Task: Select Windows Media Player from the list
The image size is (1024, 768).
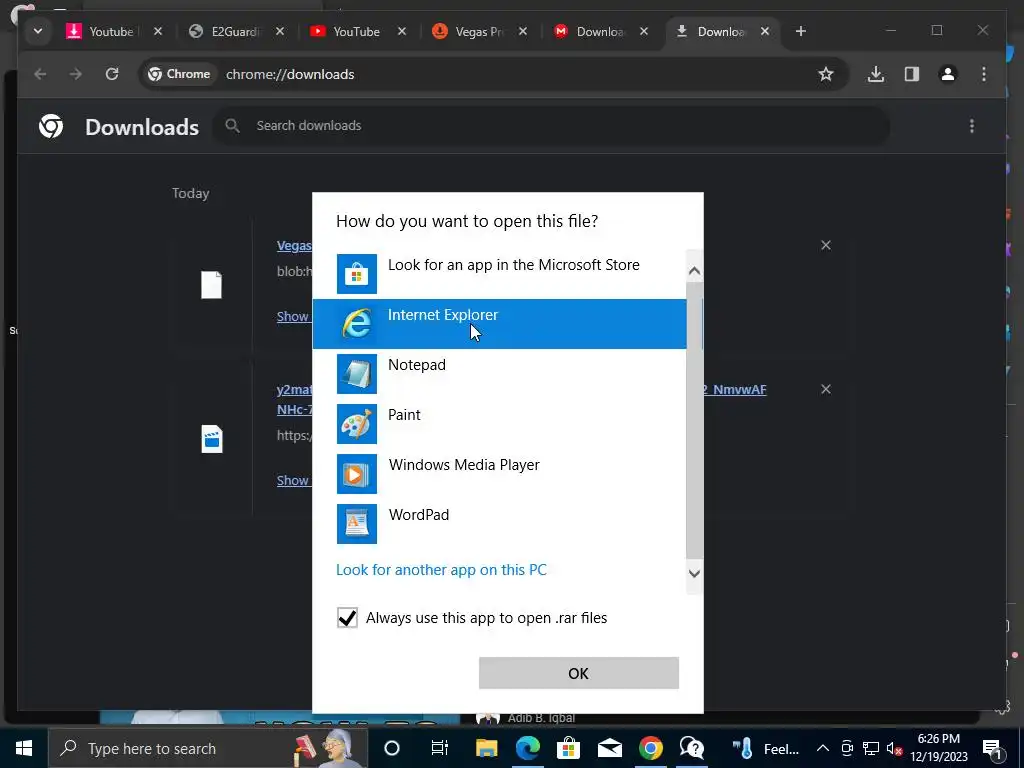Action: (500, 473)
